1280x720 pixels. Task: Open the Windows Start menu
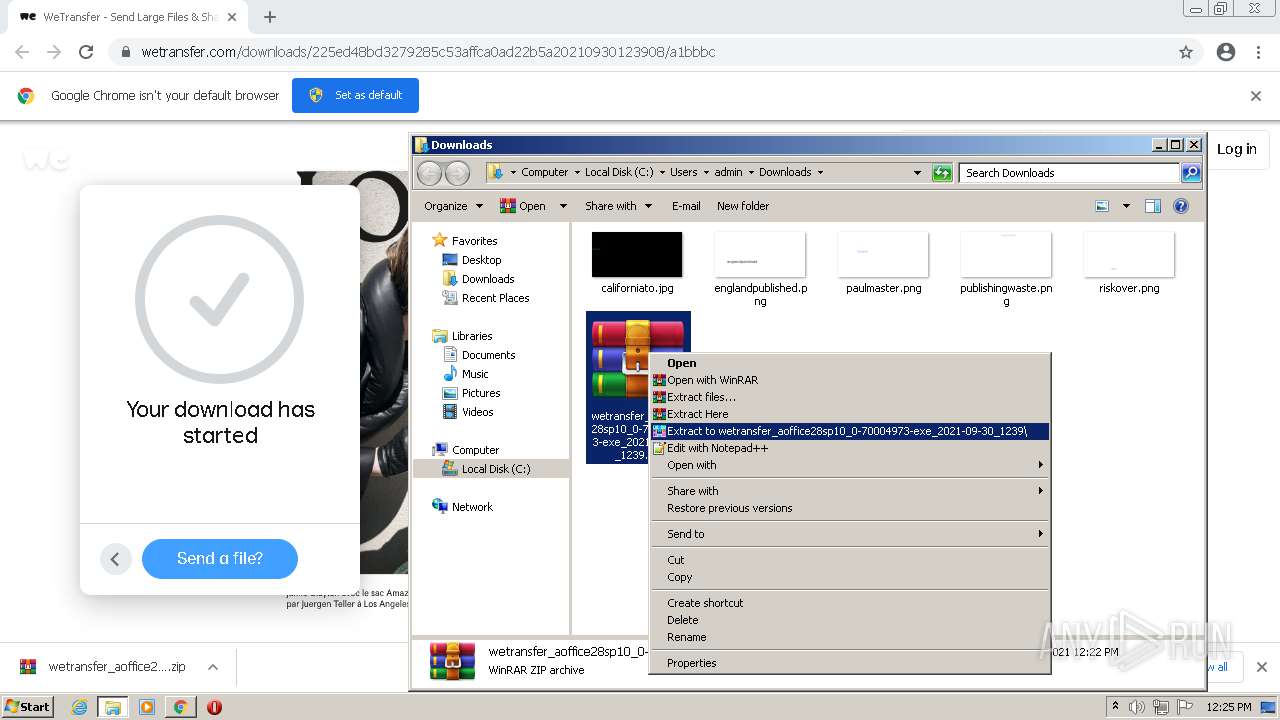click(x=28, y=706)
